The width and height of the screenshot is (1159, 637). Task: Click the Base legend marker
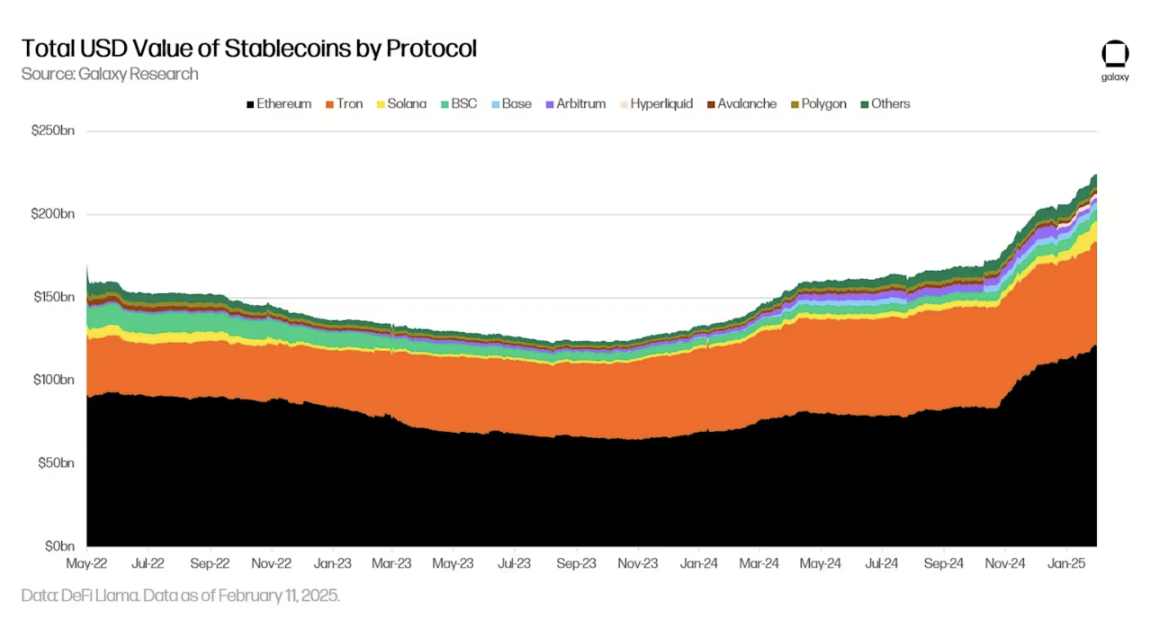[x=510, y=104]
